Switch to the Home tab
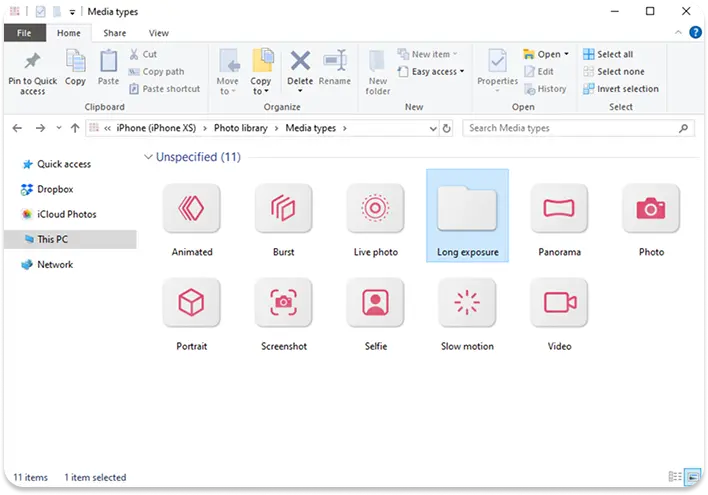This screenshot has height=495, width=708. click(x=69, y=33)
